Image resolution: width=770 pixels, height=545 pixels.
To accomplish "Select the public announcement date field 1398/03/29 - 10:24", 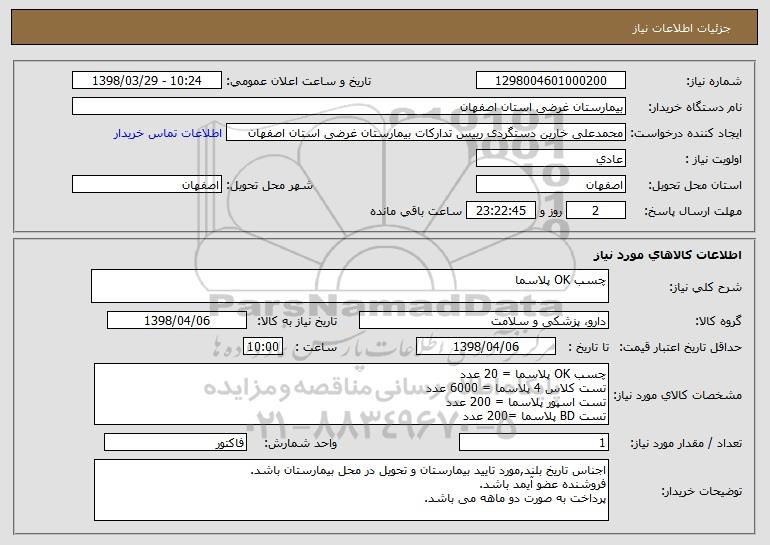I will coord(147,81).
